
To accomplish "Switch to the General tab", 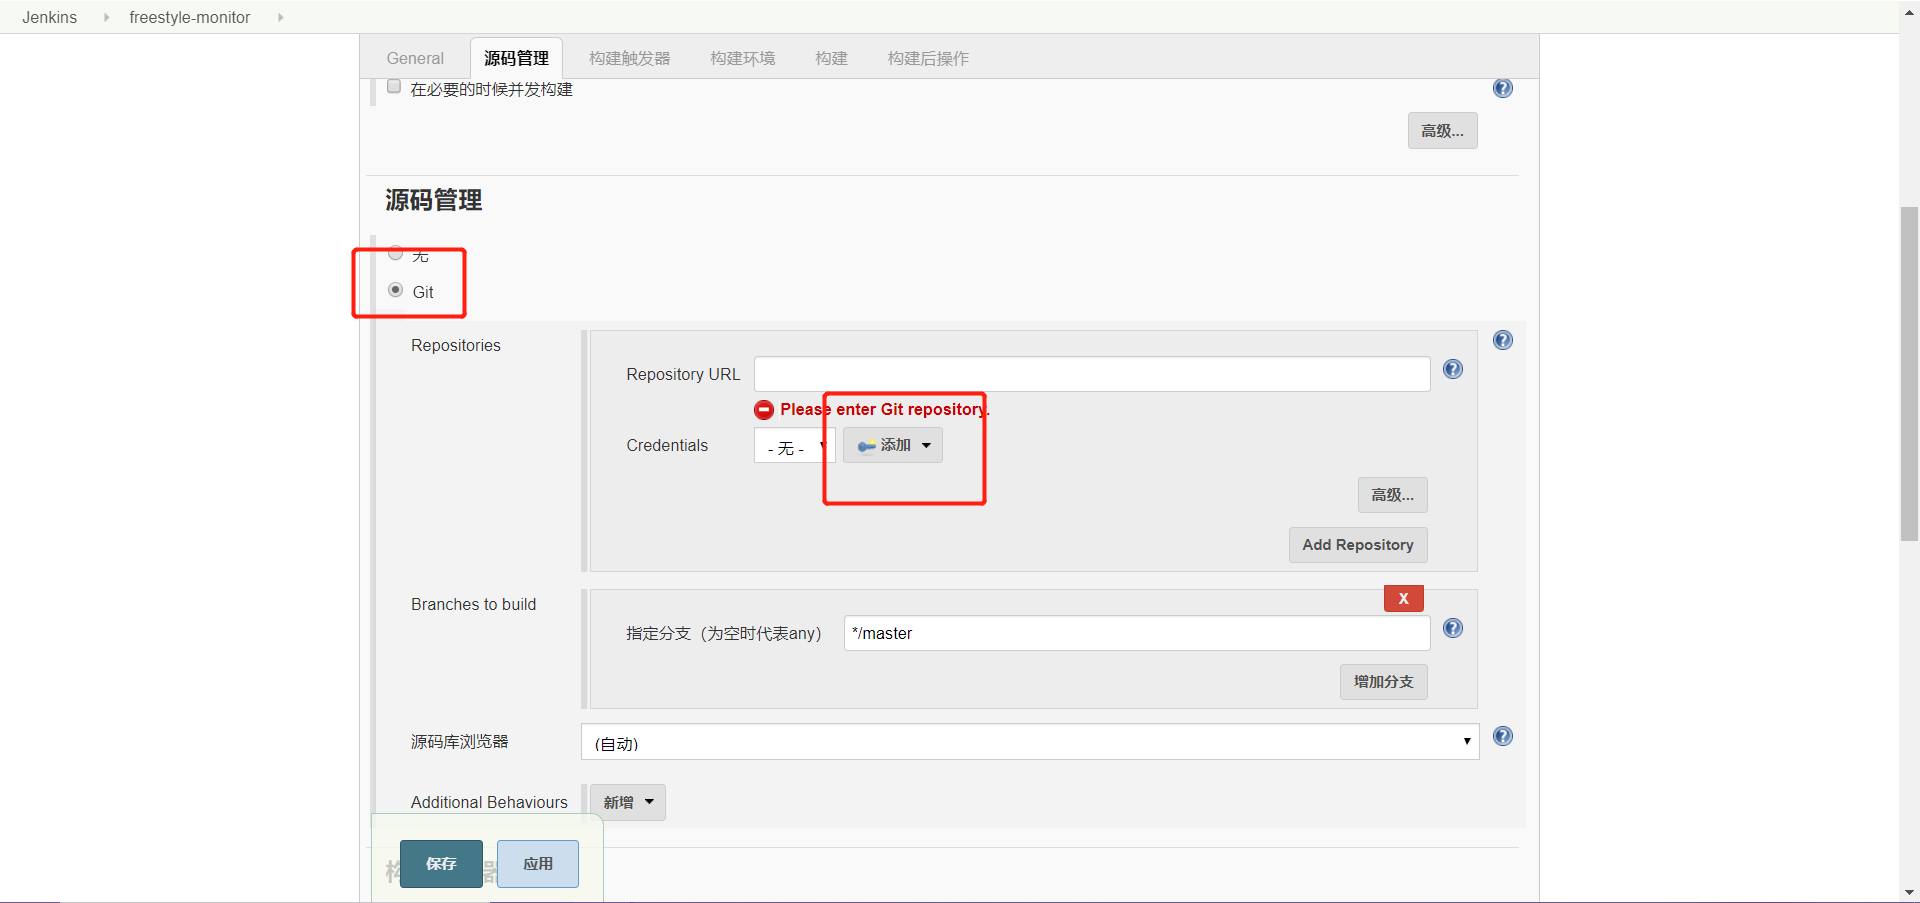I will 414,58.
